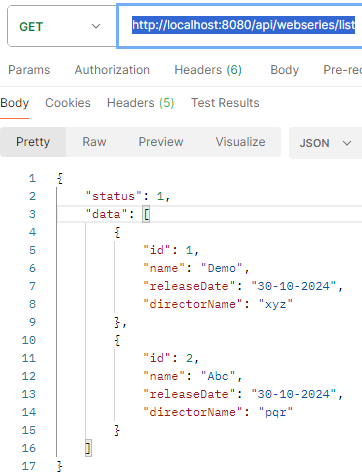Switch to Preview response view
362x476 pixels.
click(161, 142)
